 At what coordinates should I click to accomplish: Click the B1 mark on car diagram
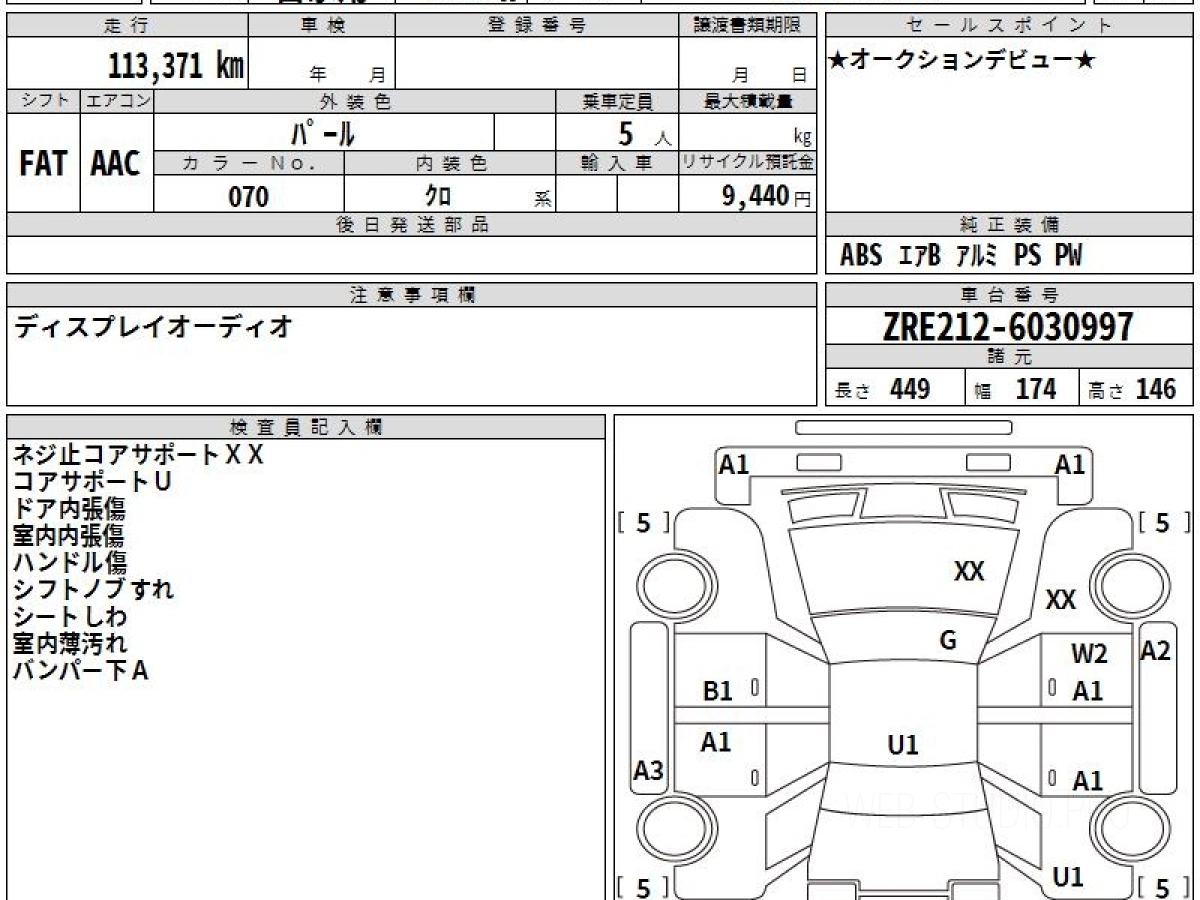(718, 691)
